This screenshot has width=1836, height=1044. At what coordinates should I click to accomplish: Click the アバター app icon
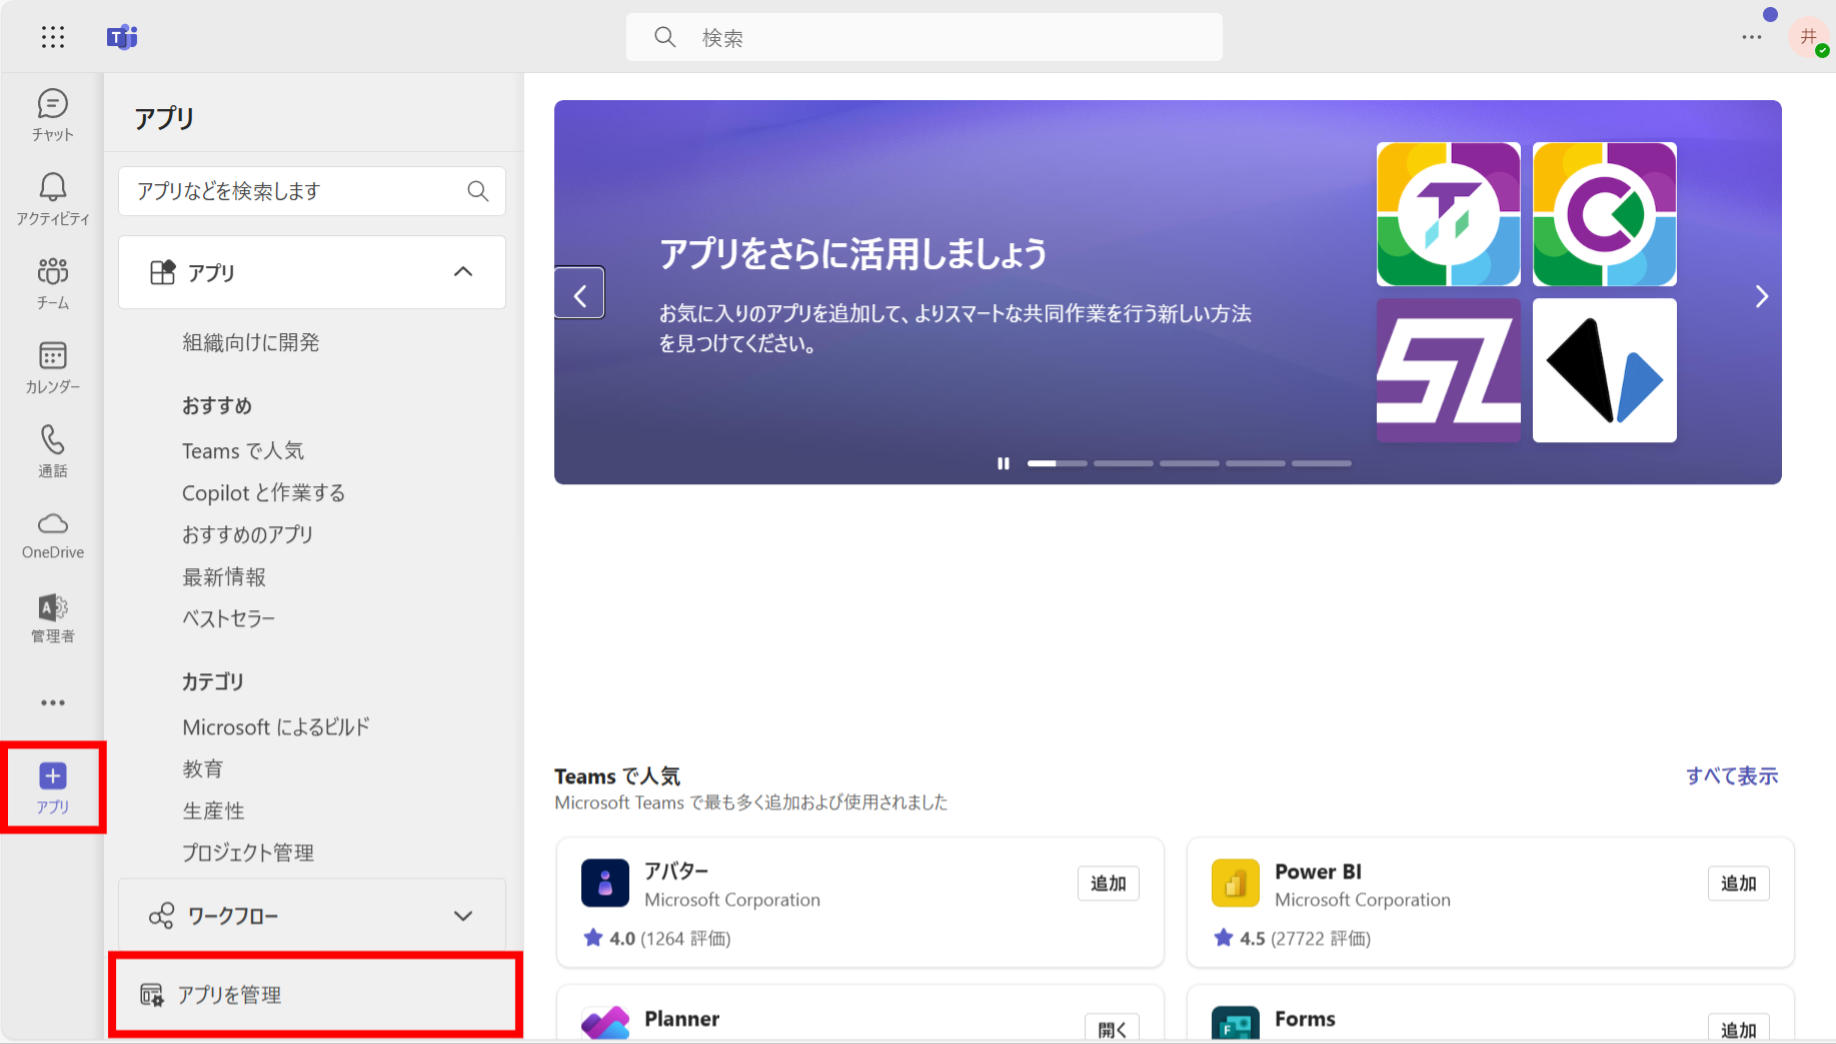tap(605, 883)
